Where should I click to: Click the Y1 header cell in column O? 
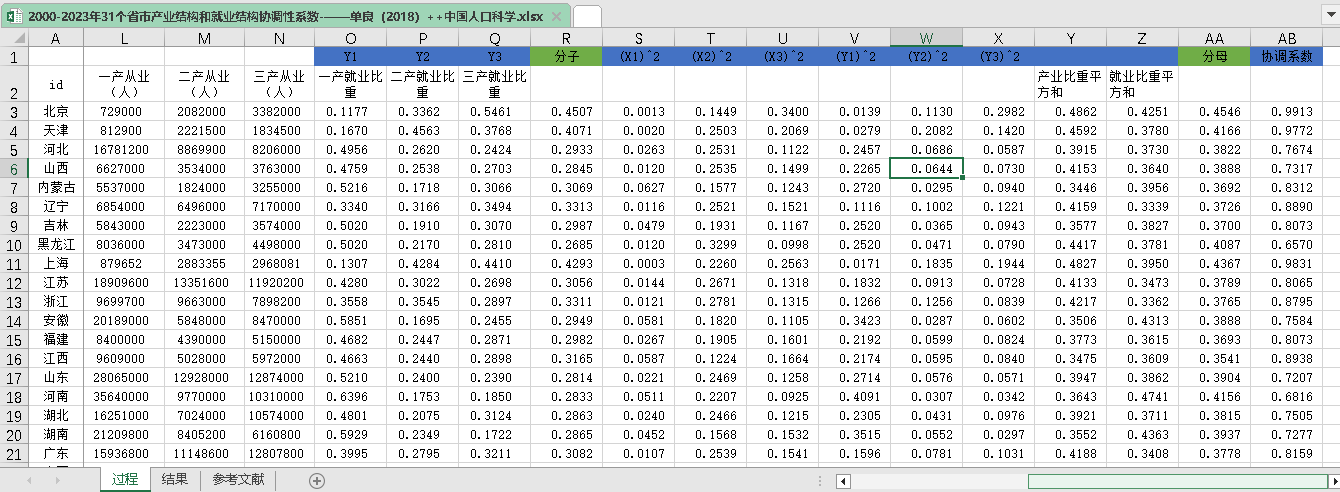click(351, 57)
